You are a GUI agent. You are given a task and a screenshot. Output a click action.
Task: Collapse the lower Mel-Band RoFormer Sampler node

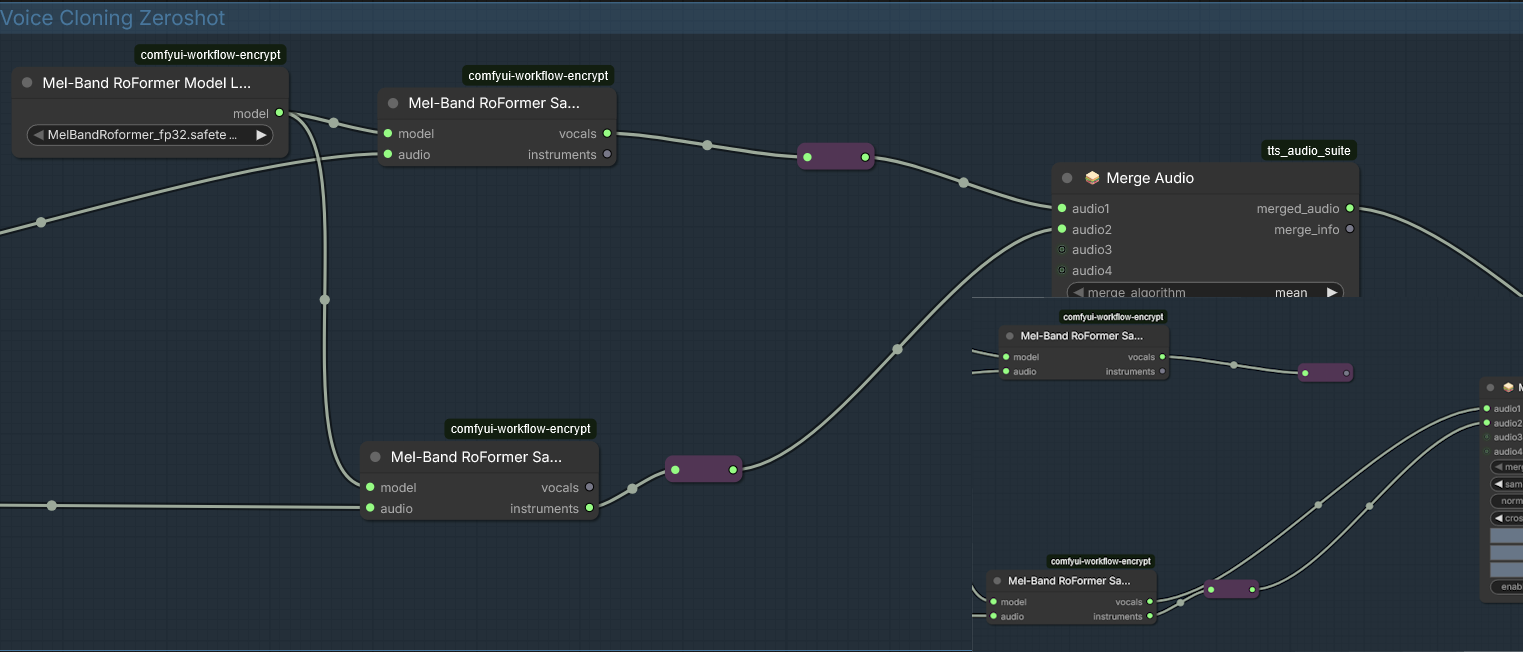[376, 457]
